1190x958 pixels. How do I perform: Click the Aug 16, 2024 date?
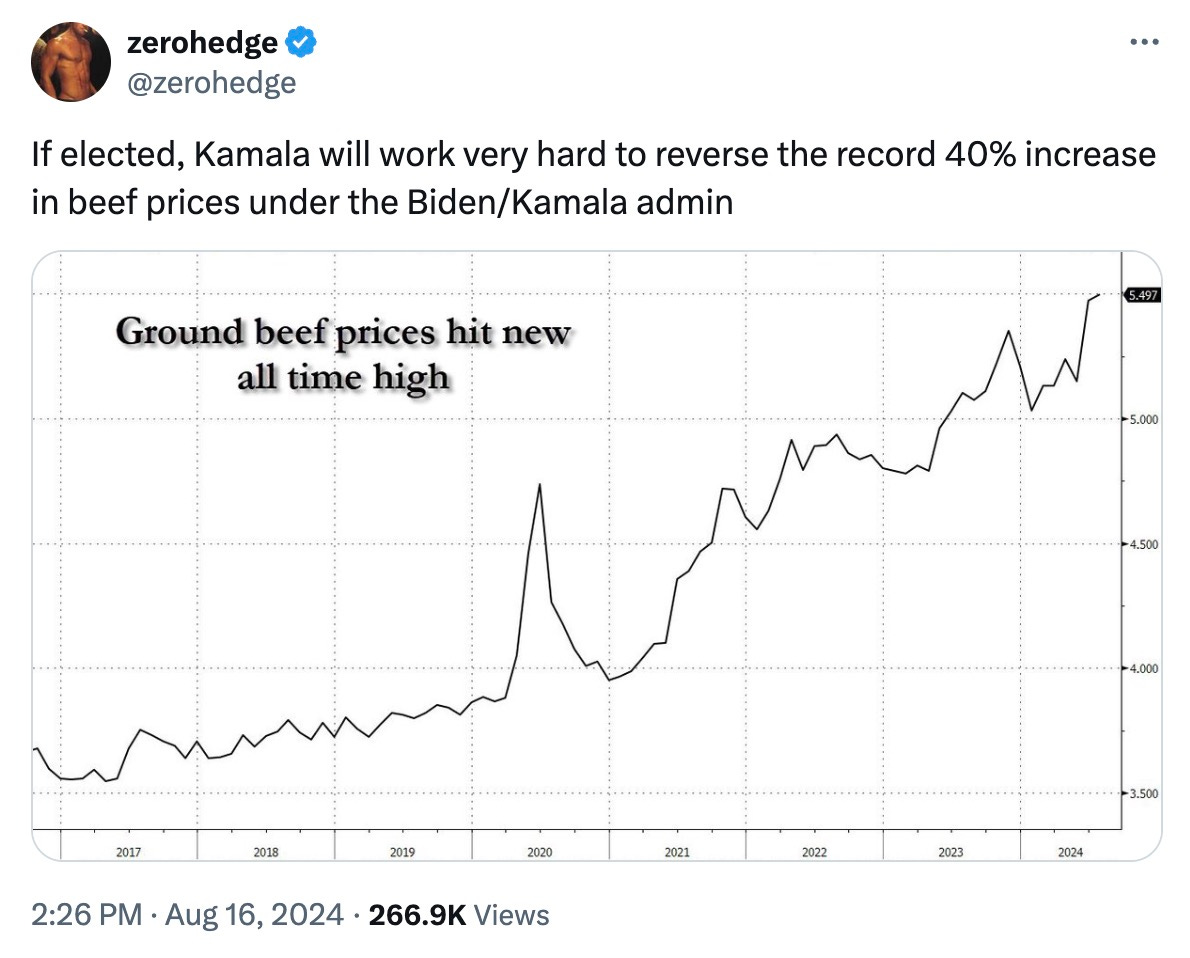click(254, 915)
